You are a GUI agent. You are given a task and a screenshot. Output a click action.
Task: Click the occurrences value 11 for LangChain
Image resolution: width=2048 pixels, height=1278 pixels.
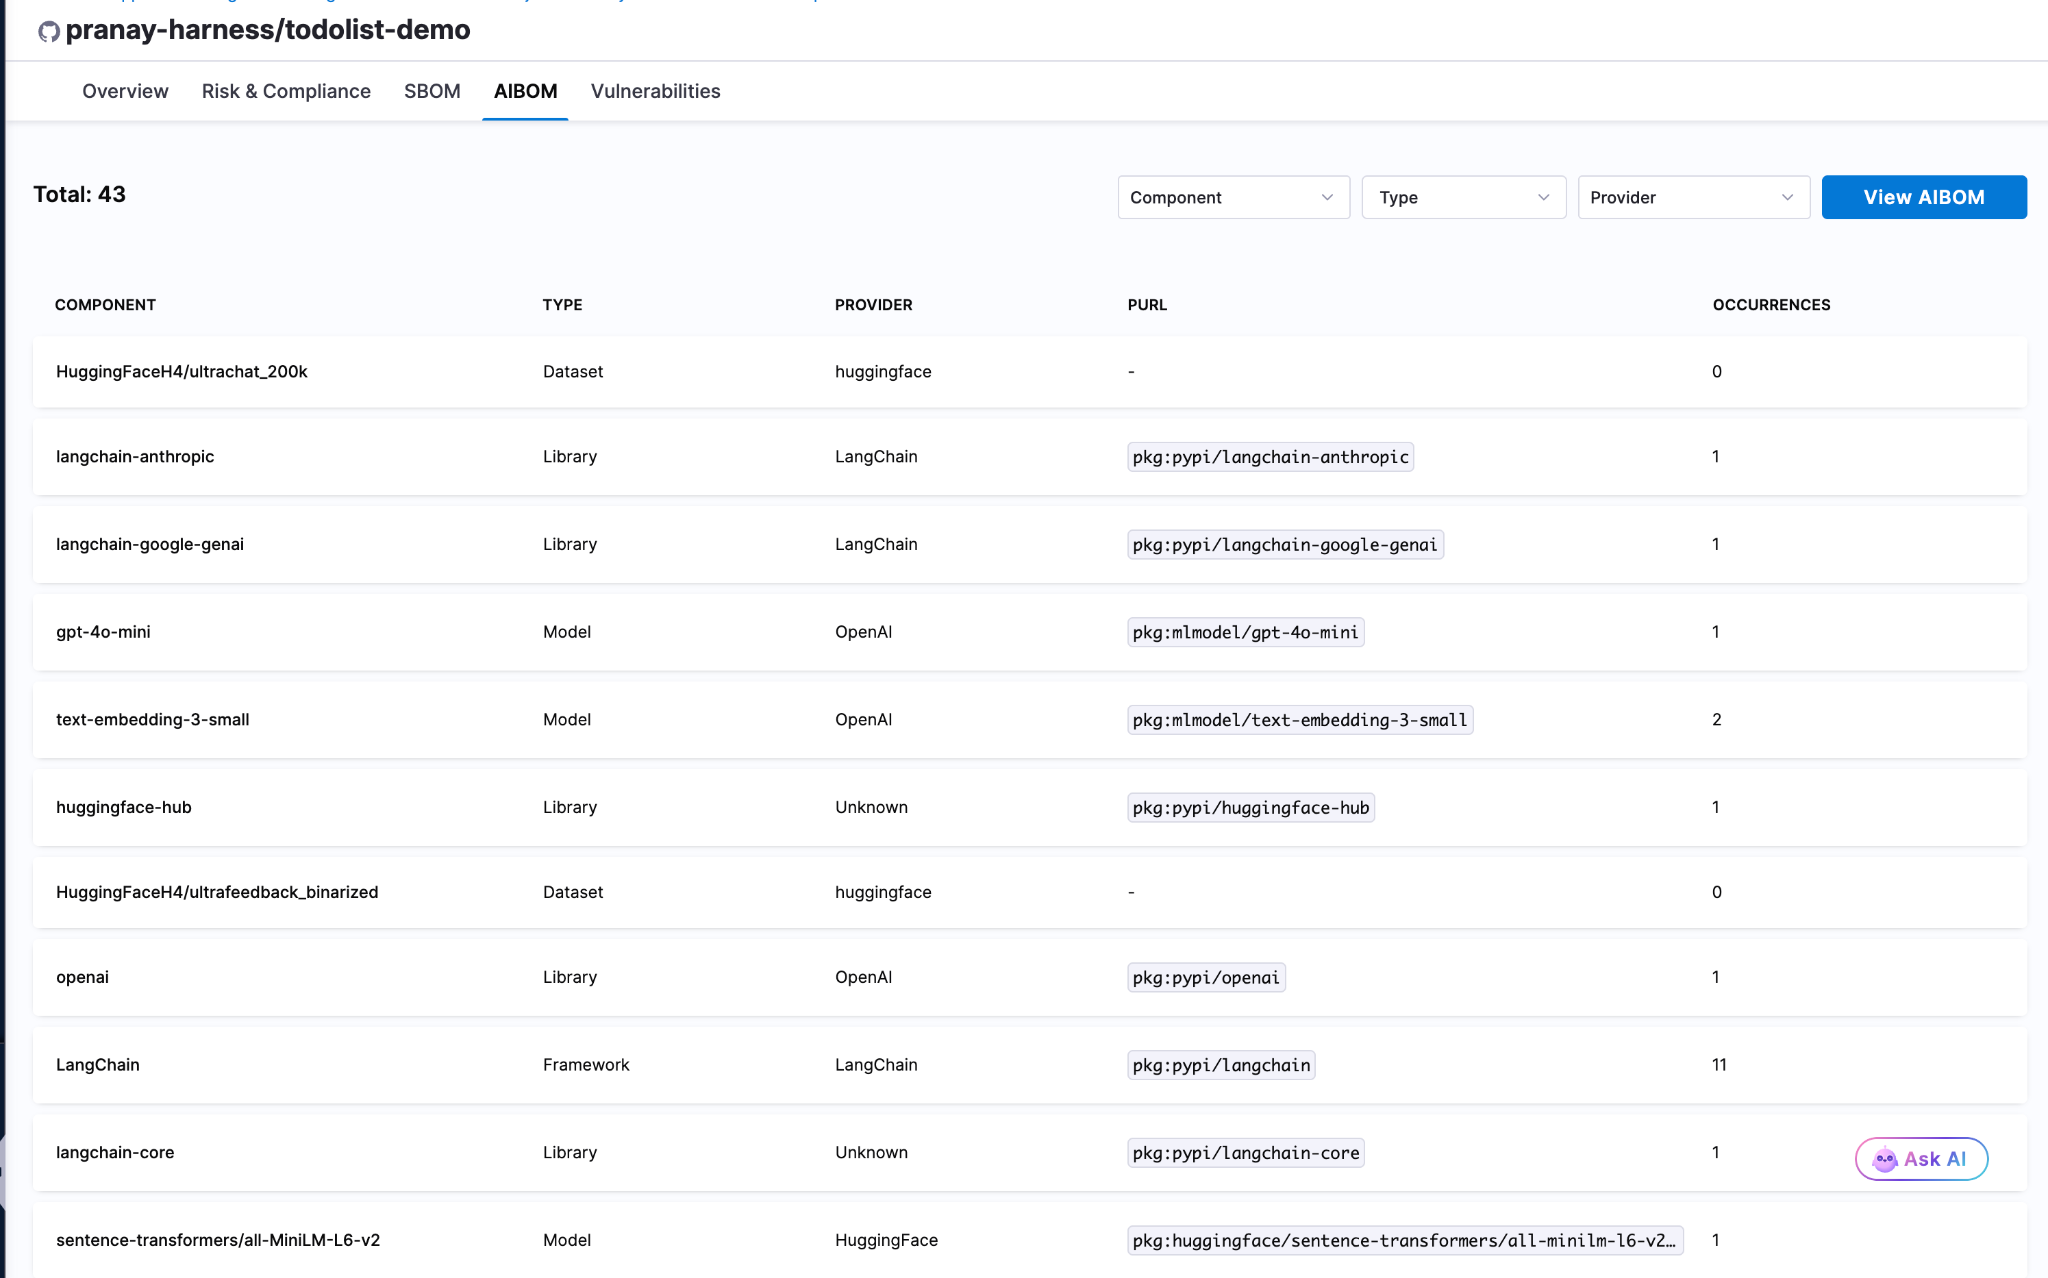click(1719, 1065)
